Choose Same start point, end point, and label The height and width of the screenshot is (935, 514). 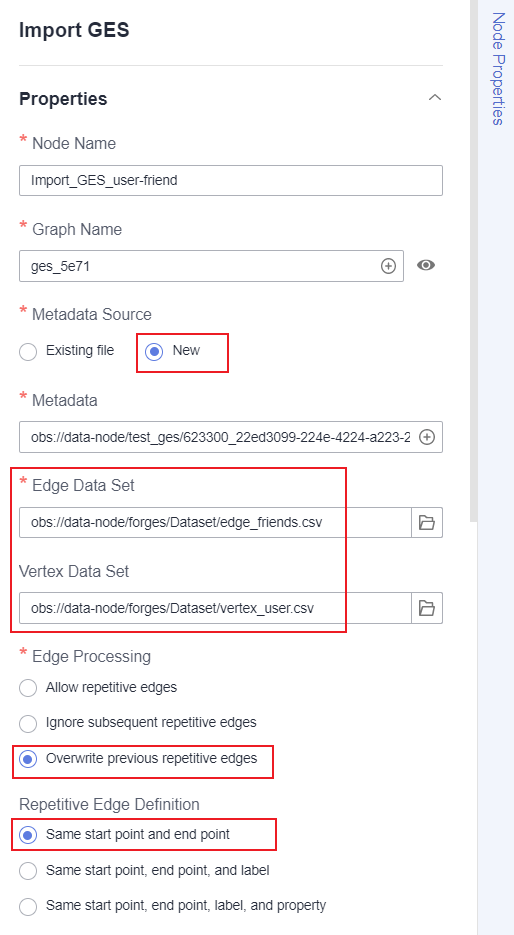coord(28,871)
